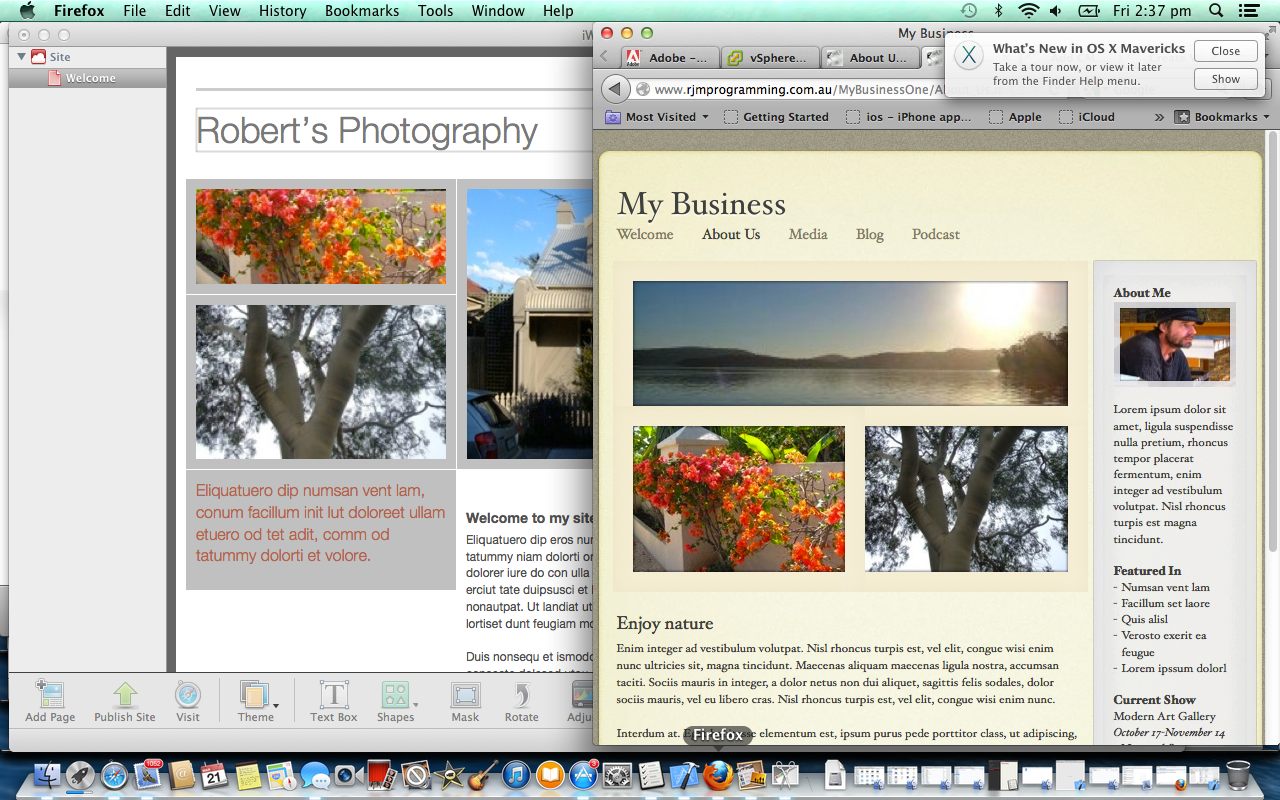
Task: Open Most Visited bookmarks dropdown
Action: coord(657,117)
